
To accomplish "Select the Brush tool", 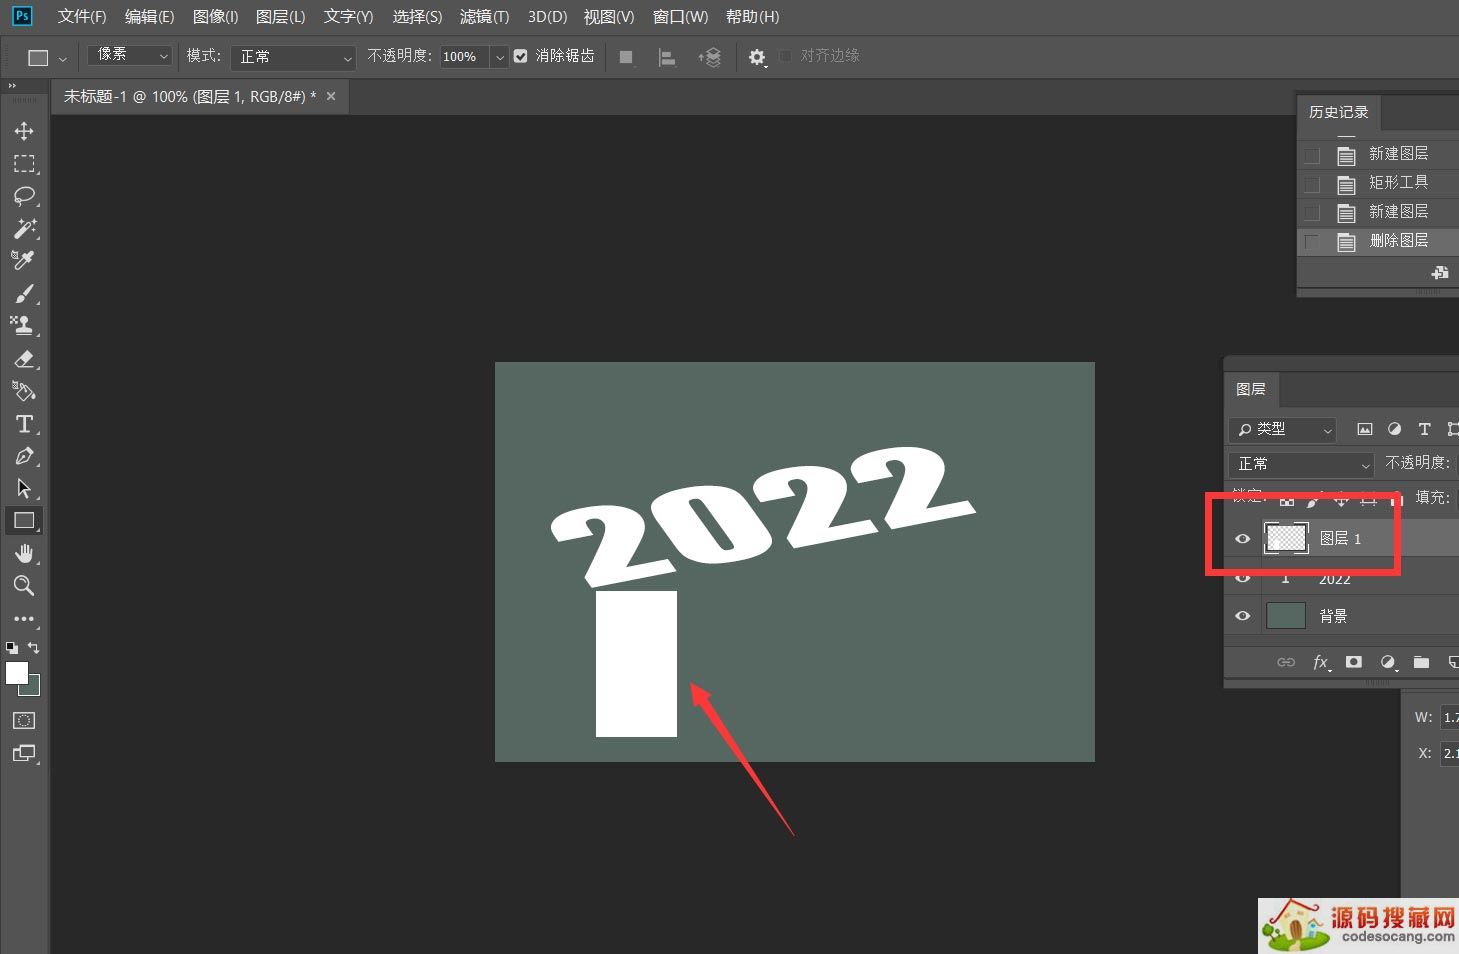I will pyautogui.click(x=24, y=293).
